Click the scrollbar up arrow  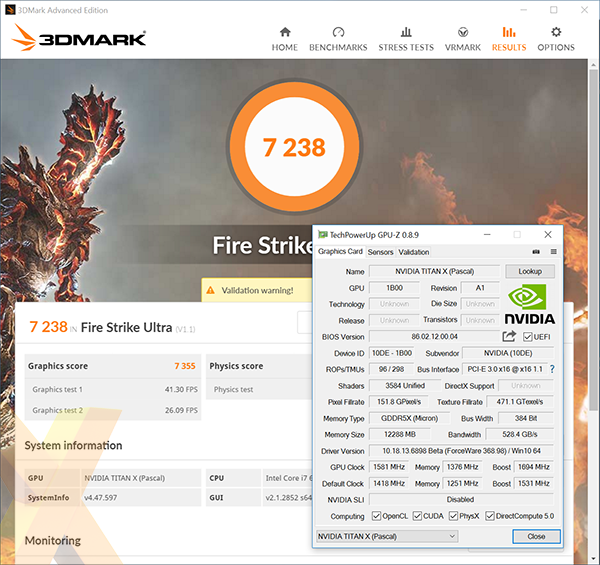pos(593,64)
